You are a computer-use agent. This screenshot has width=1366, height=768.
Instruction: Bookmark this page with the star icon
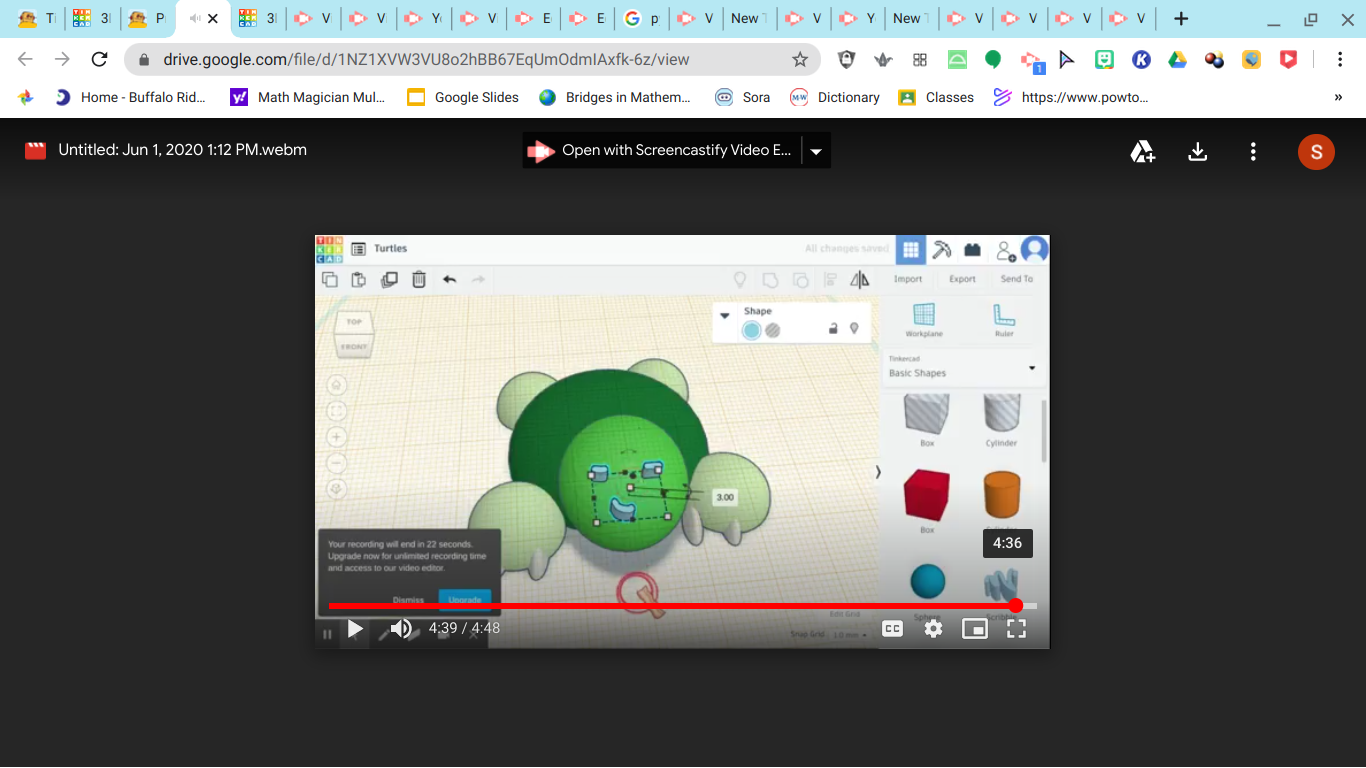[x=800, y=59]
